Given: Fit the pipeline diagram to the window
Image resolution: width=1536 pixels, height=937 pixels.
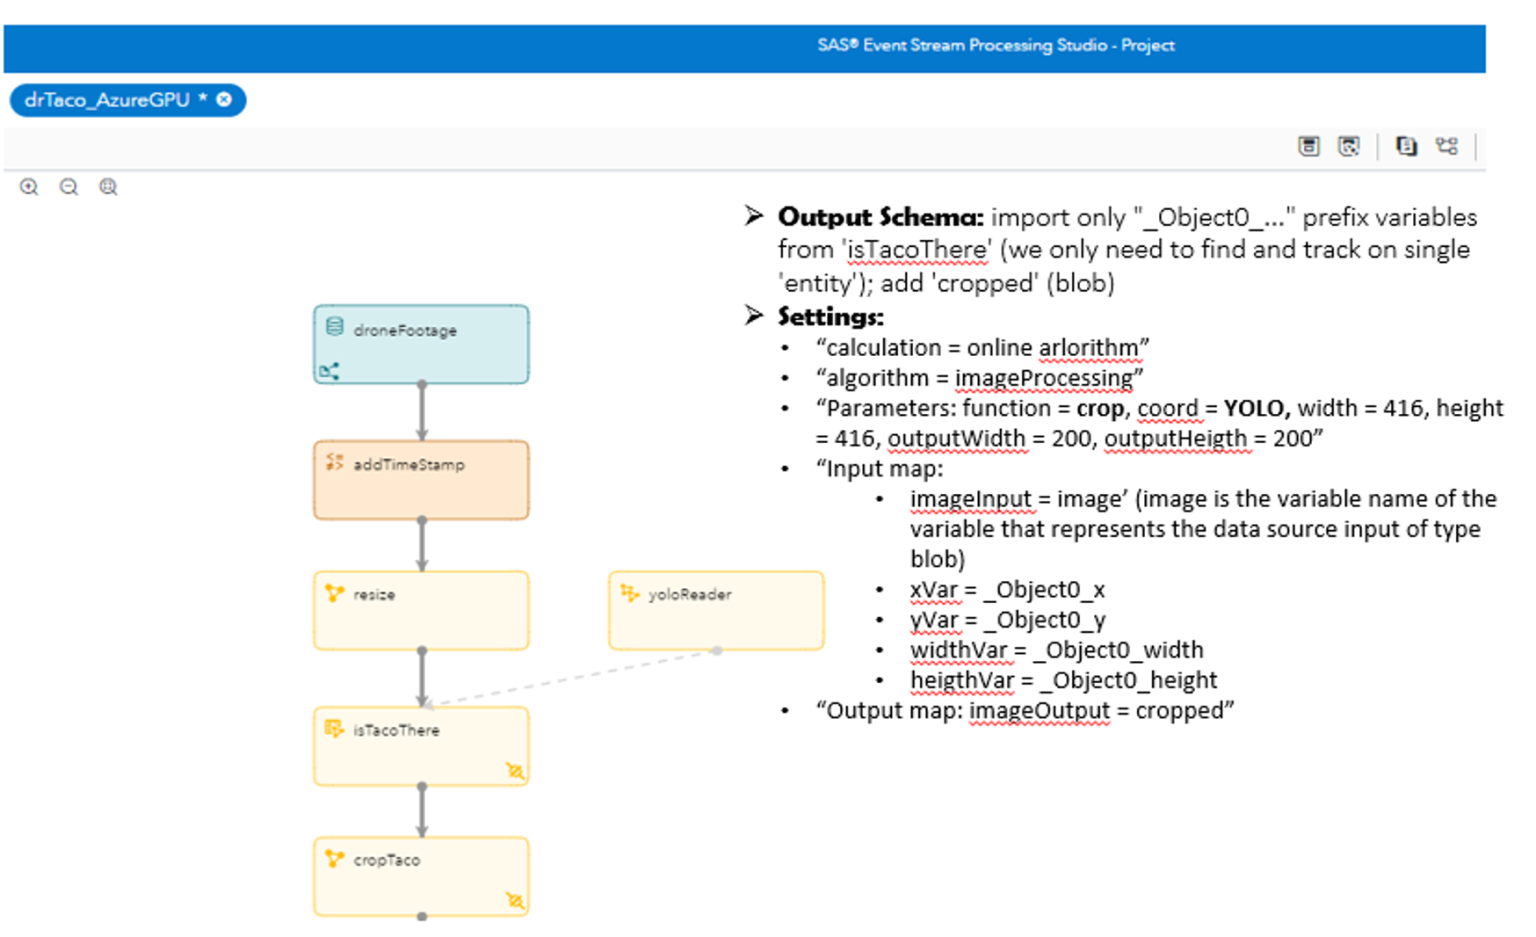Looking at the screenshot, I should (108, 187).
